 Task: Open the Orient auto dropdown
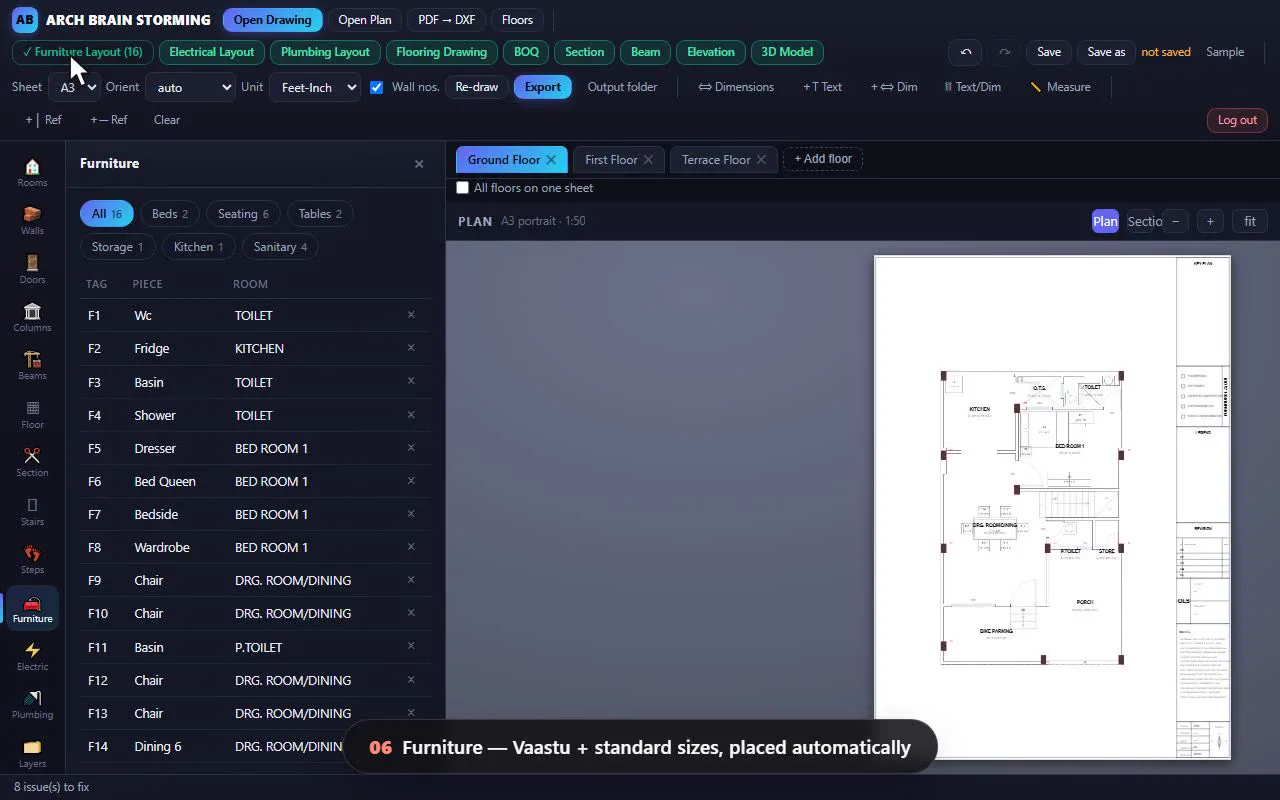click(190, 87)
